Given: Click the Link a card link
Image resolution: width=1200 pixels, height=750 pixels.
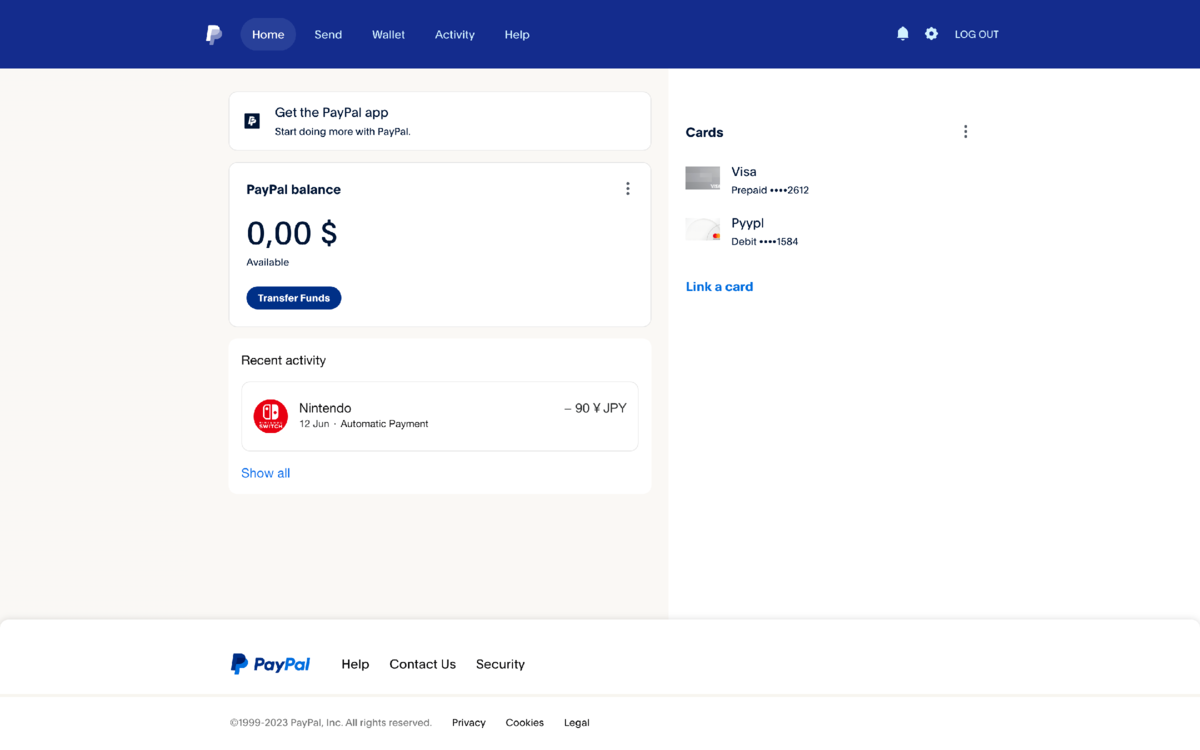Looking at the screenshot, I should (720, 286).
